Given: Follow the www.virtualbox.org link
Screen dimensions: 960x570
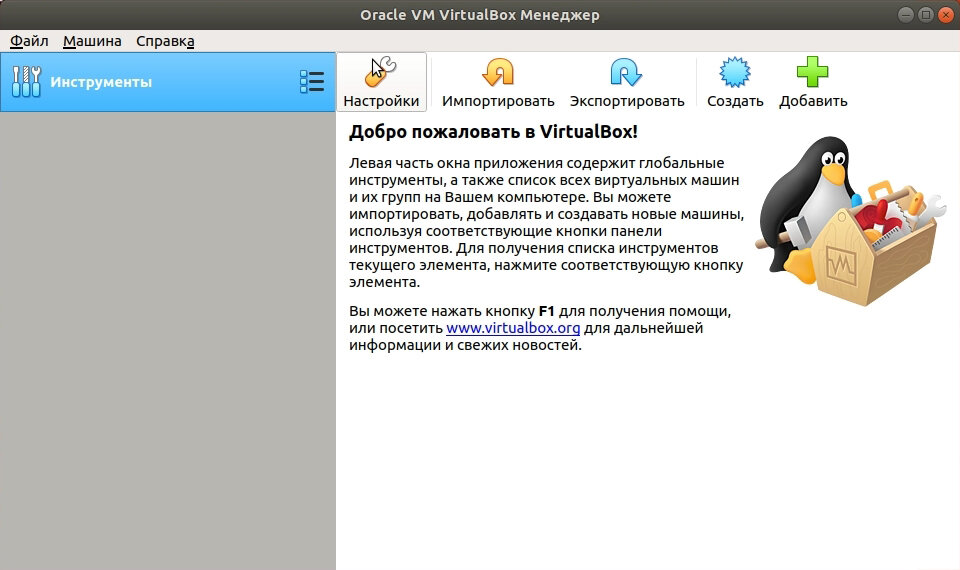Looking at the screenshot, I should (513, 328).
